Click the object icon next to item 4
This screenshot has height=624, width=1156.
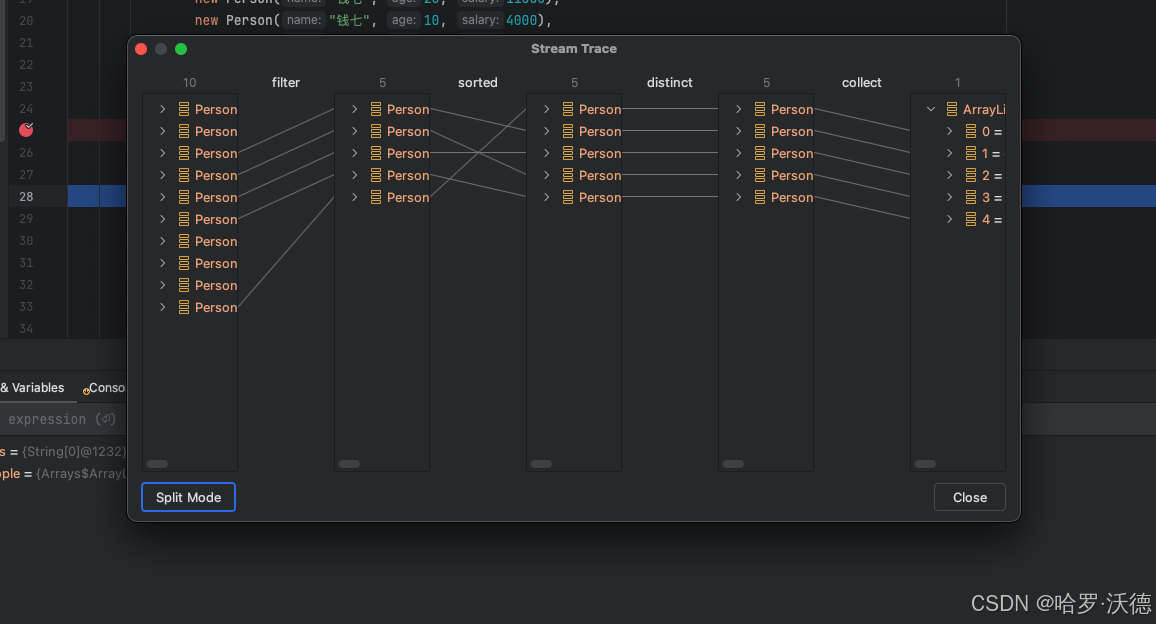(971, 219)
